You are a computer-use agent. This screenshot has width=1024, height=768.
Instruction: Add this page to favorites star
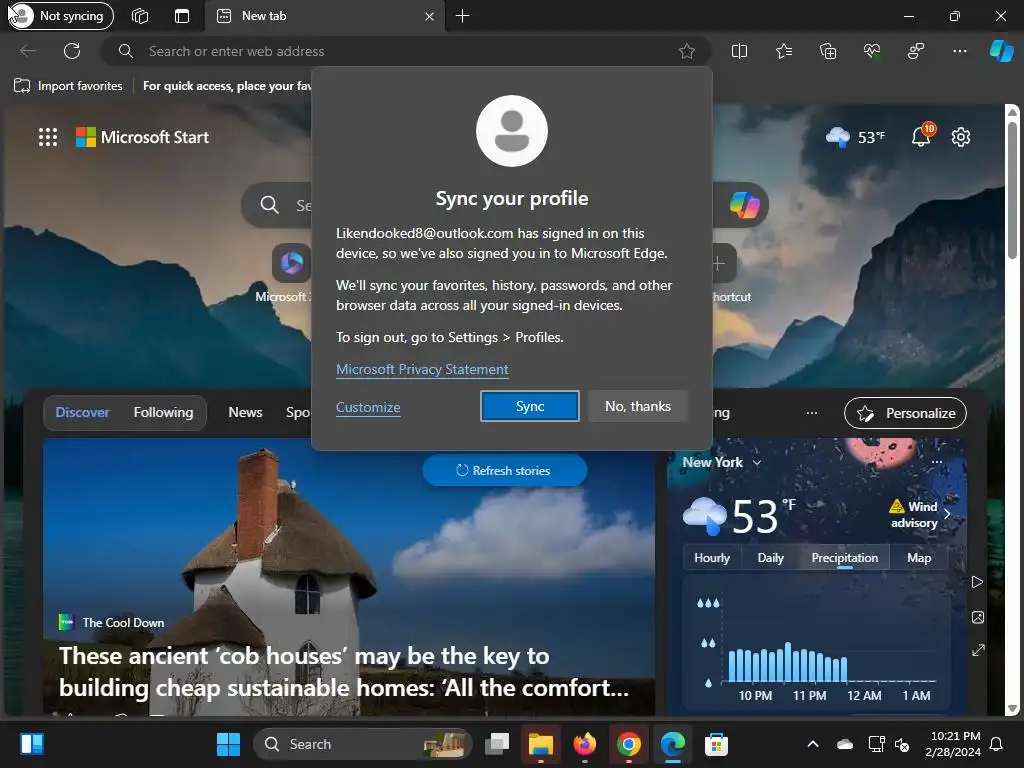(x=686, y=51)
